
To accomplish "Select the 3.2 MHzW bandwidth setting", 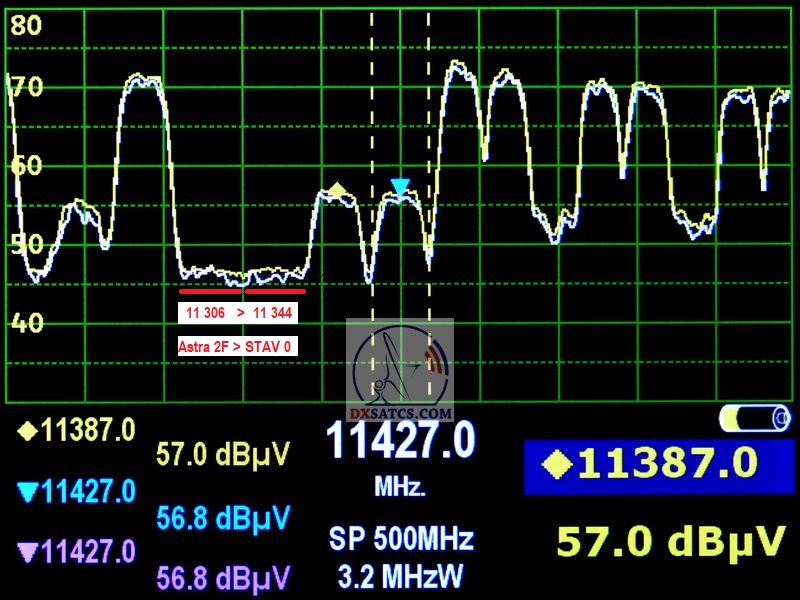I will pos(401,577).
